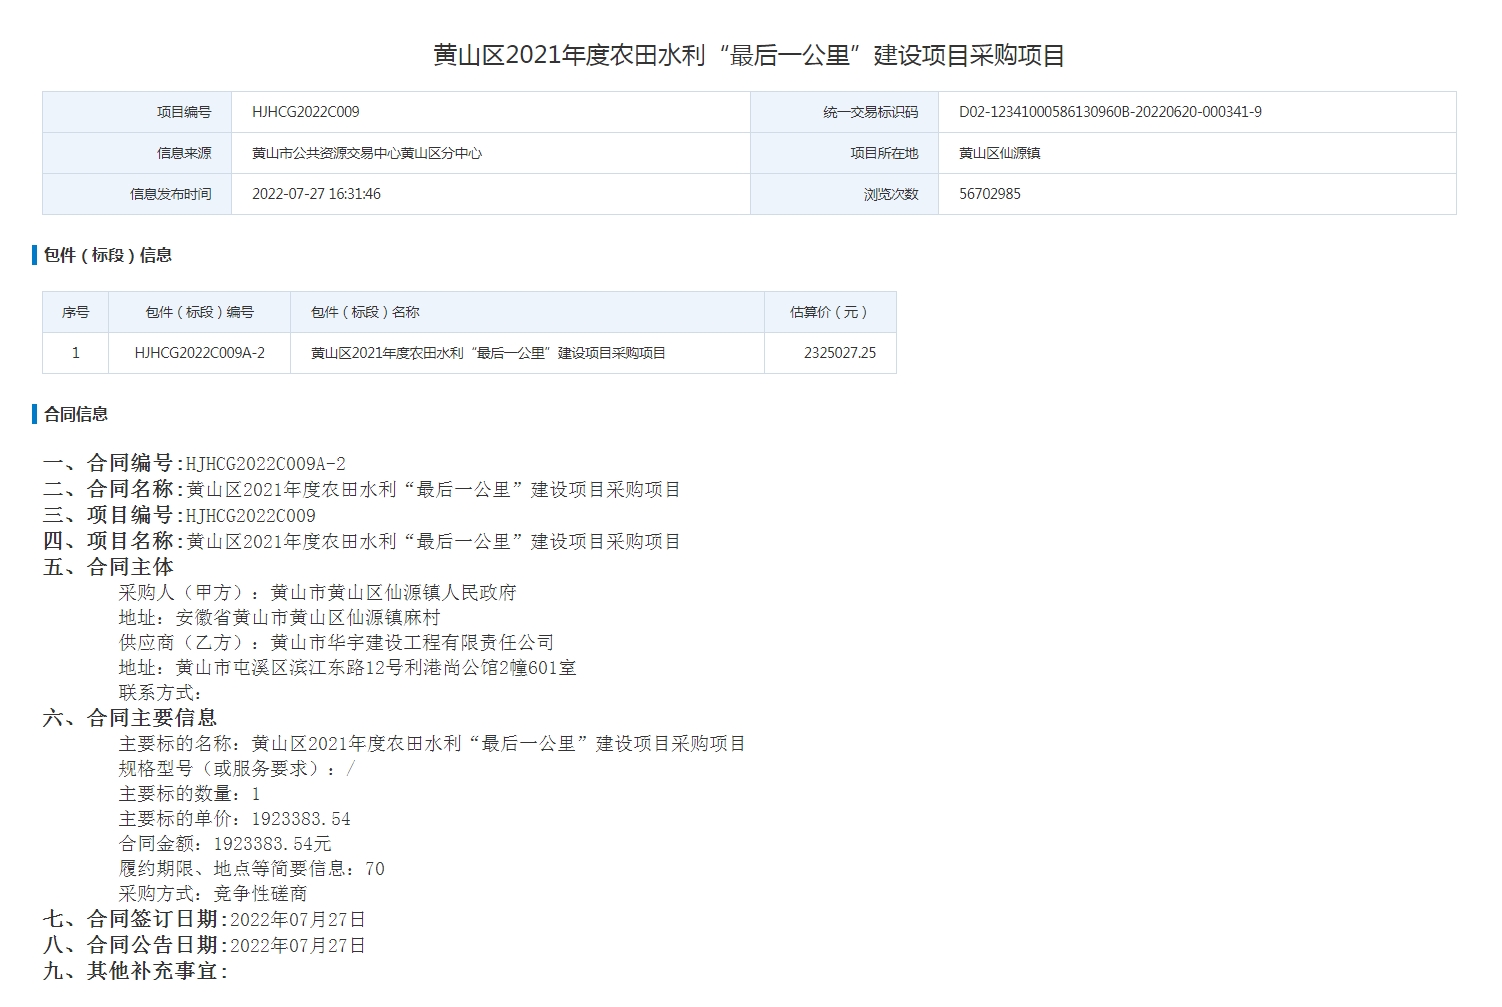Click the publish time 2022-07-27 16:31:46

point(316,194)
